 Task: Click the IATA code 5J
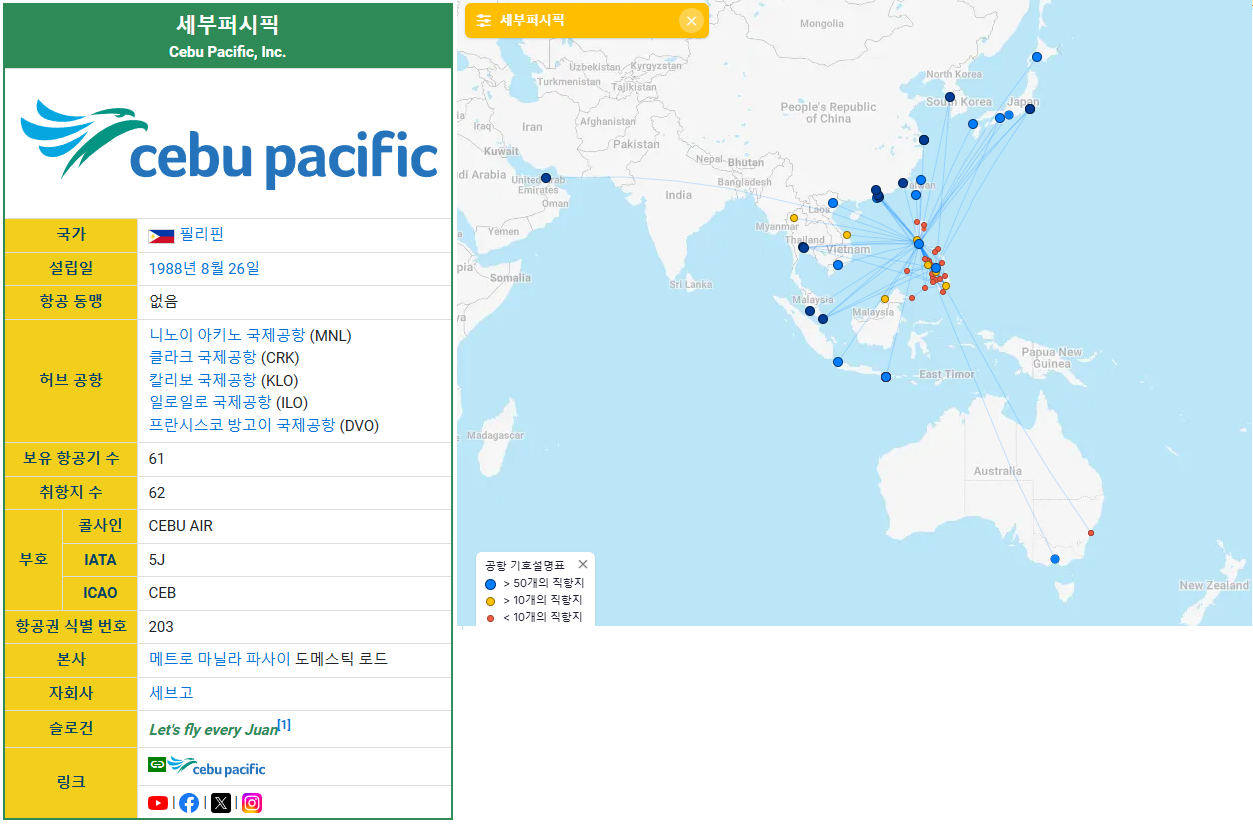pos(157,560)
